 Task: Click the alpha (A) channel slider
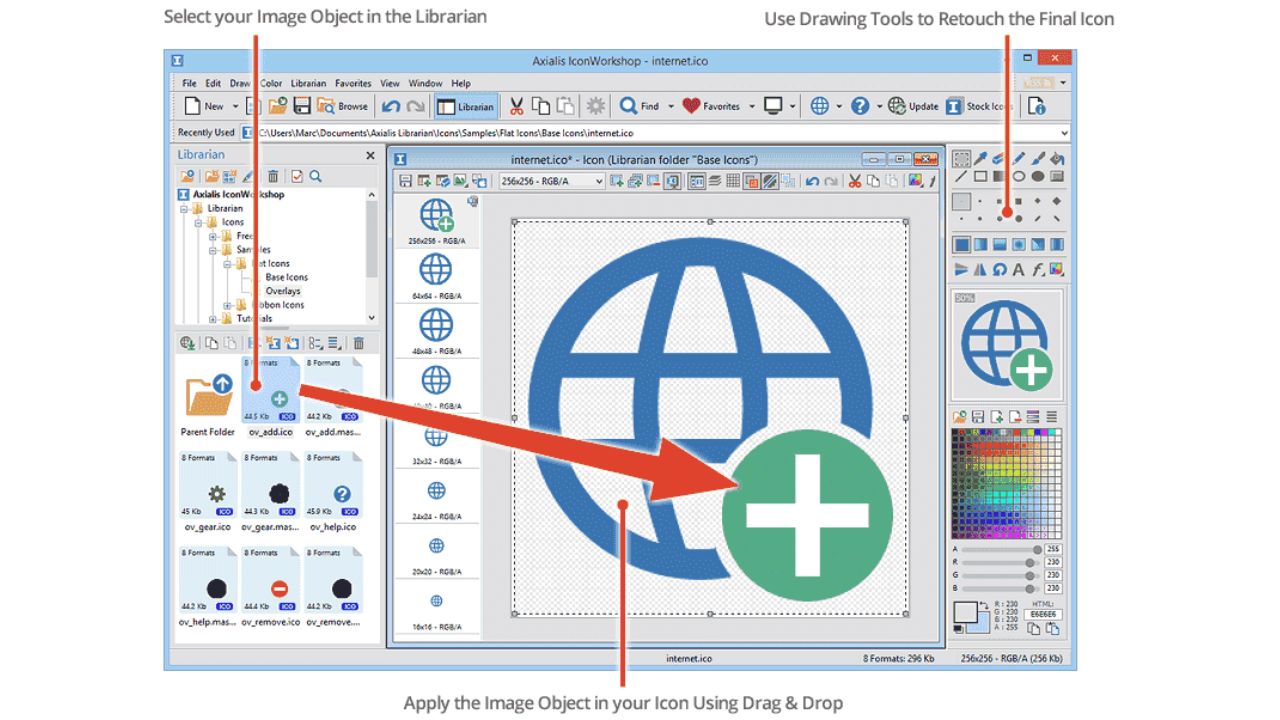click(x=1000, y=550)
